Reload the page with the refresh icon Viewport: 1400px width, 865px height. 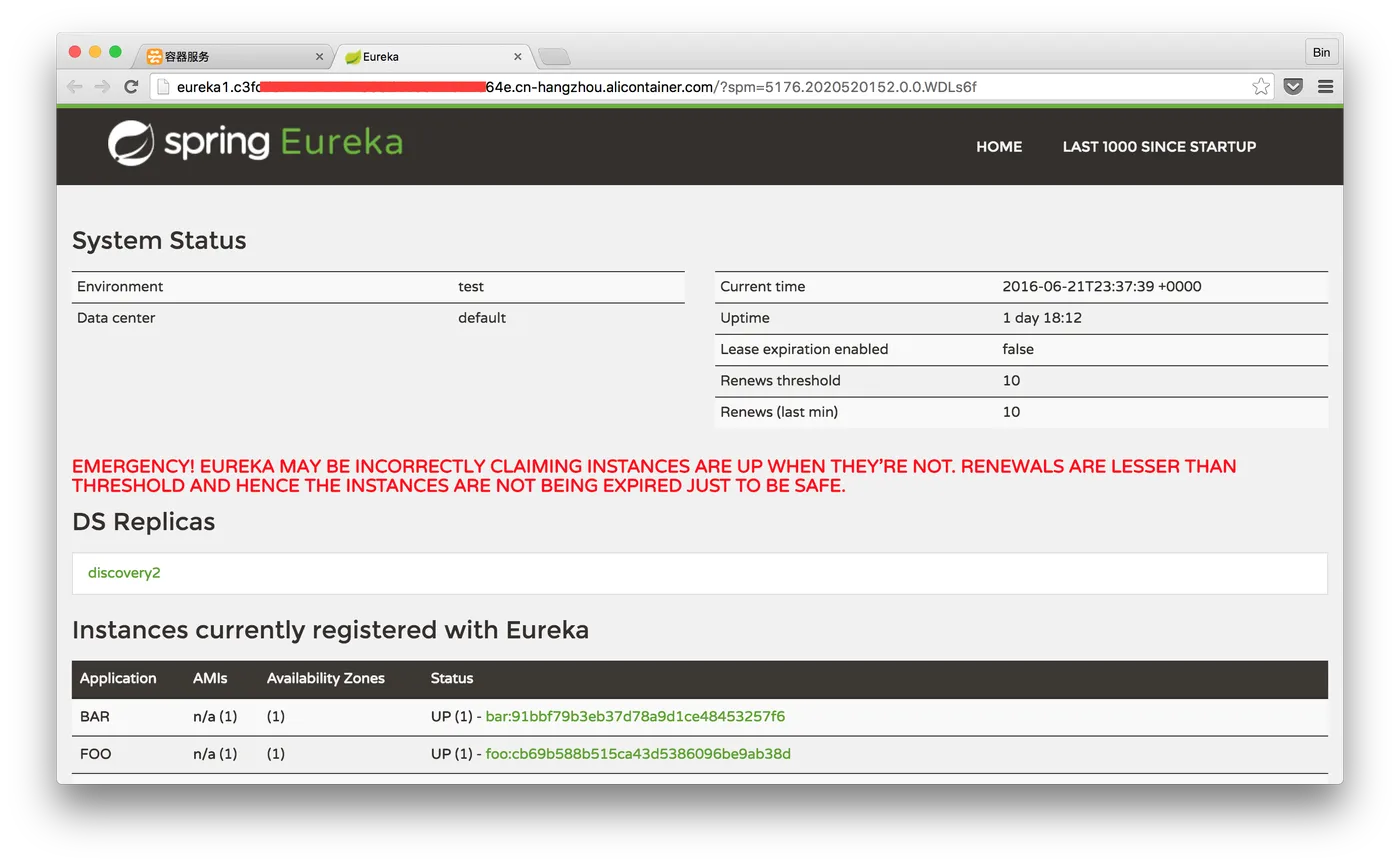coord(131,87)
